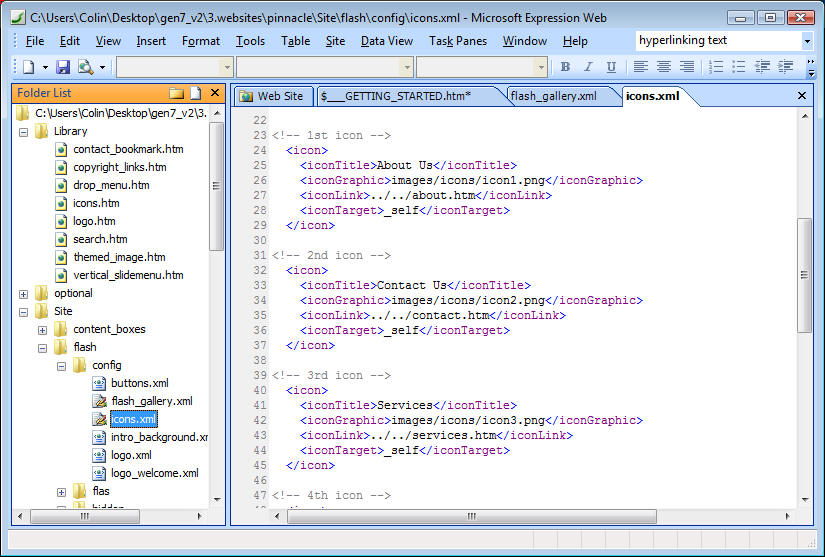This screenshot has height=557, width=825.
Task: Toggle Italic formatting
Action: pos(587,67)
